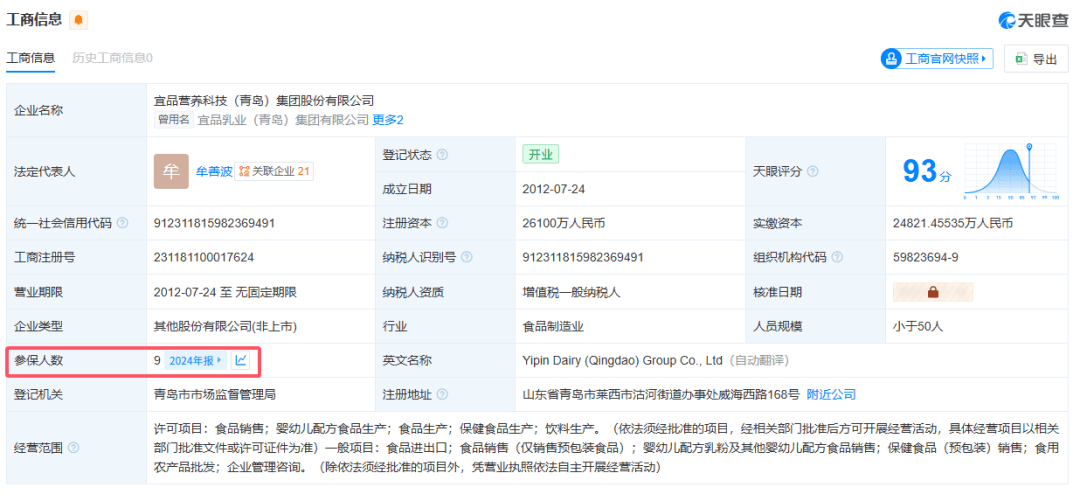Click the score distribution curve chart
This screenshot has height=501, width=1080.
coord(1014,172)
